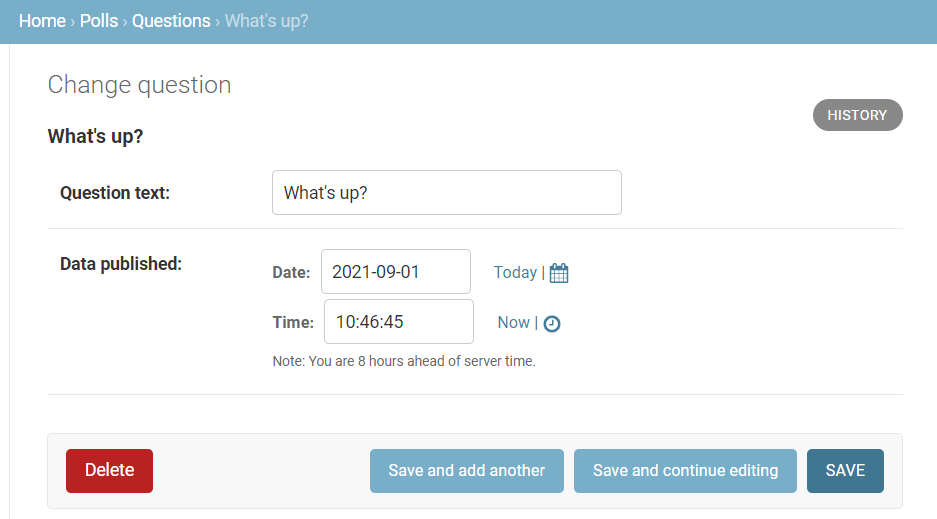This screenshot has height=519, width=937.
Task: Open the calendar picker icon
Action: coord(559,273)
